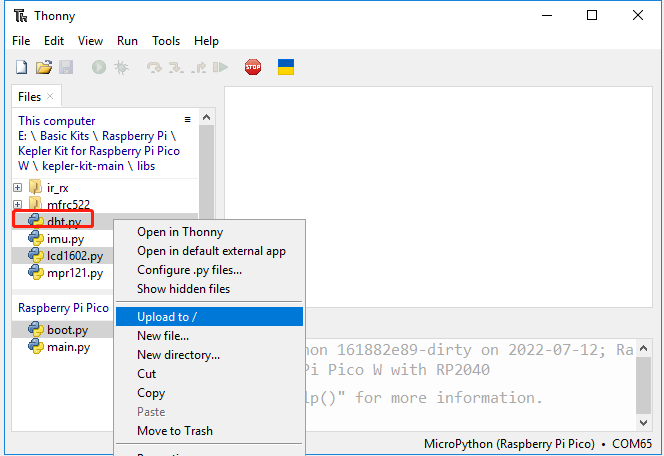Click the New file toolbar icon
Viewport: 664px width, 456px height.
(21, 67)
